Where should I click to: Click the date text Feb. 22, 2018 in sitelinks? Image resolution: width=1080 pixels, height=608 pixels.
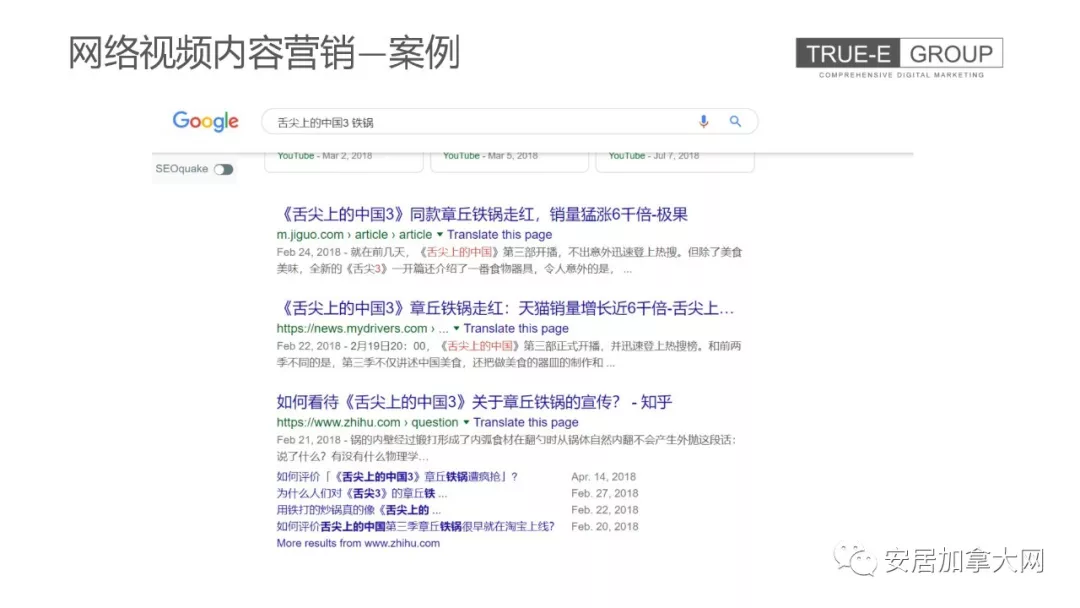pos(605,510)
